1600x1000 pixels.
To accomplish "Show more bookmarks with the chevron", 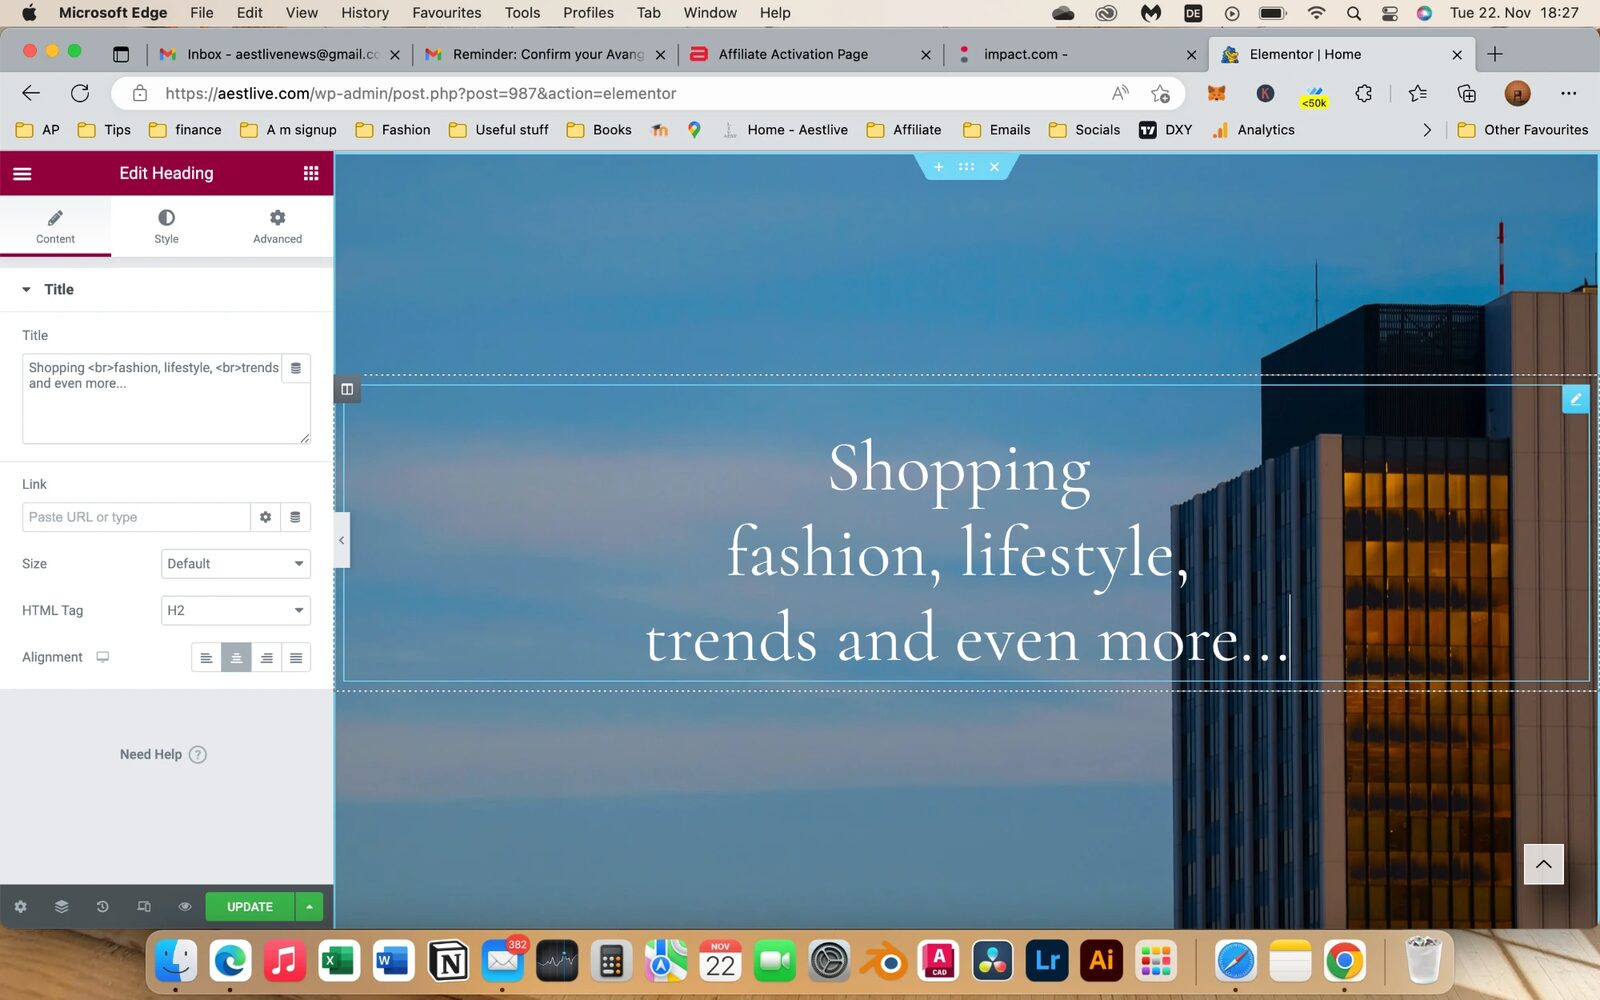I will [1427, 130].
